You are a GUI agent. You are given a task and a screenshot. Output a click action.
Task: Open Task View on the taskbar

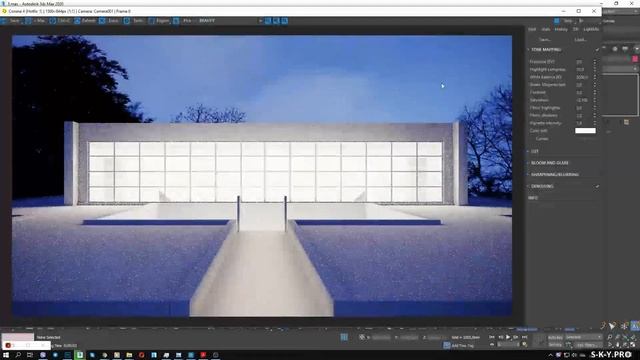[x=30, y=356]
